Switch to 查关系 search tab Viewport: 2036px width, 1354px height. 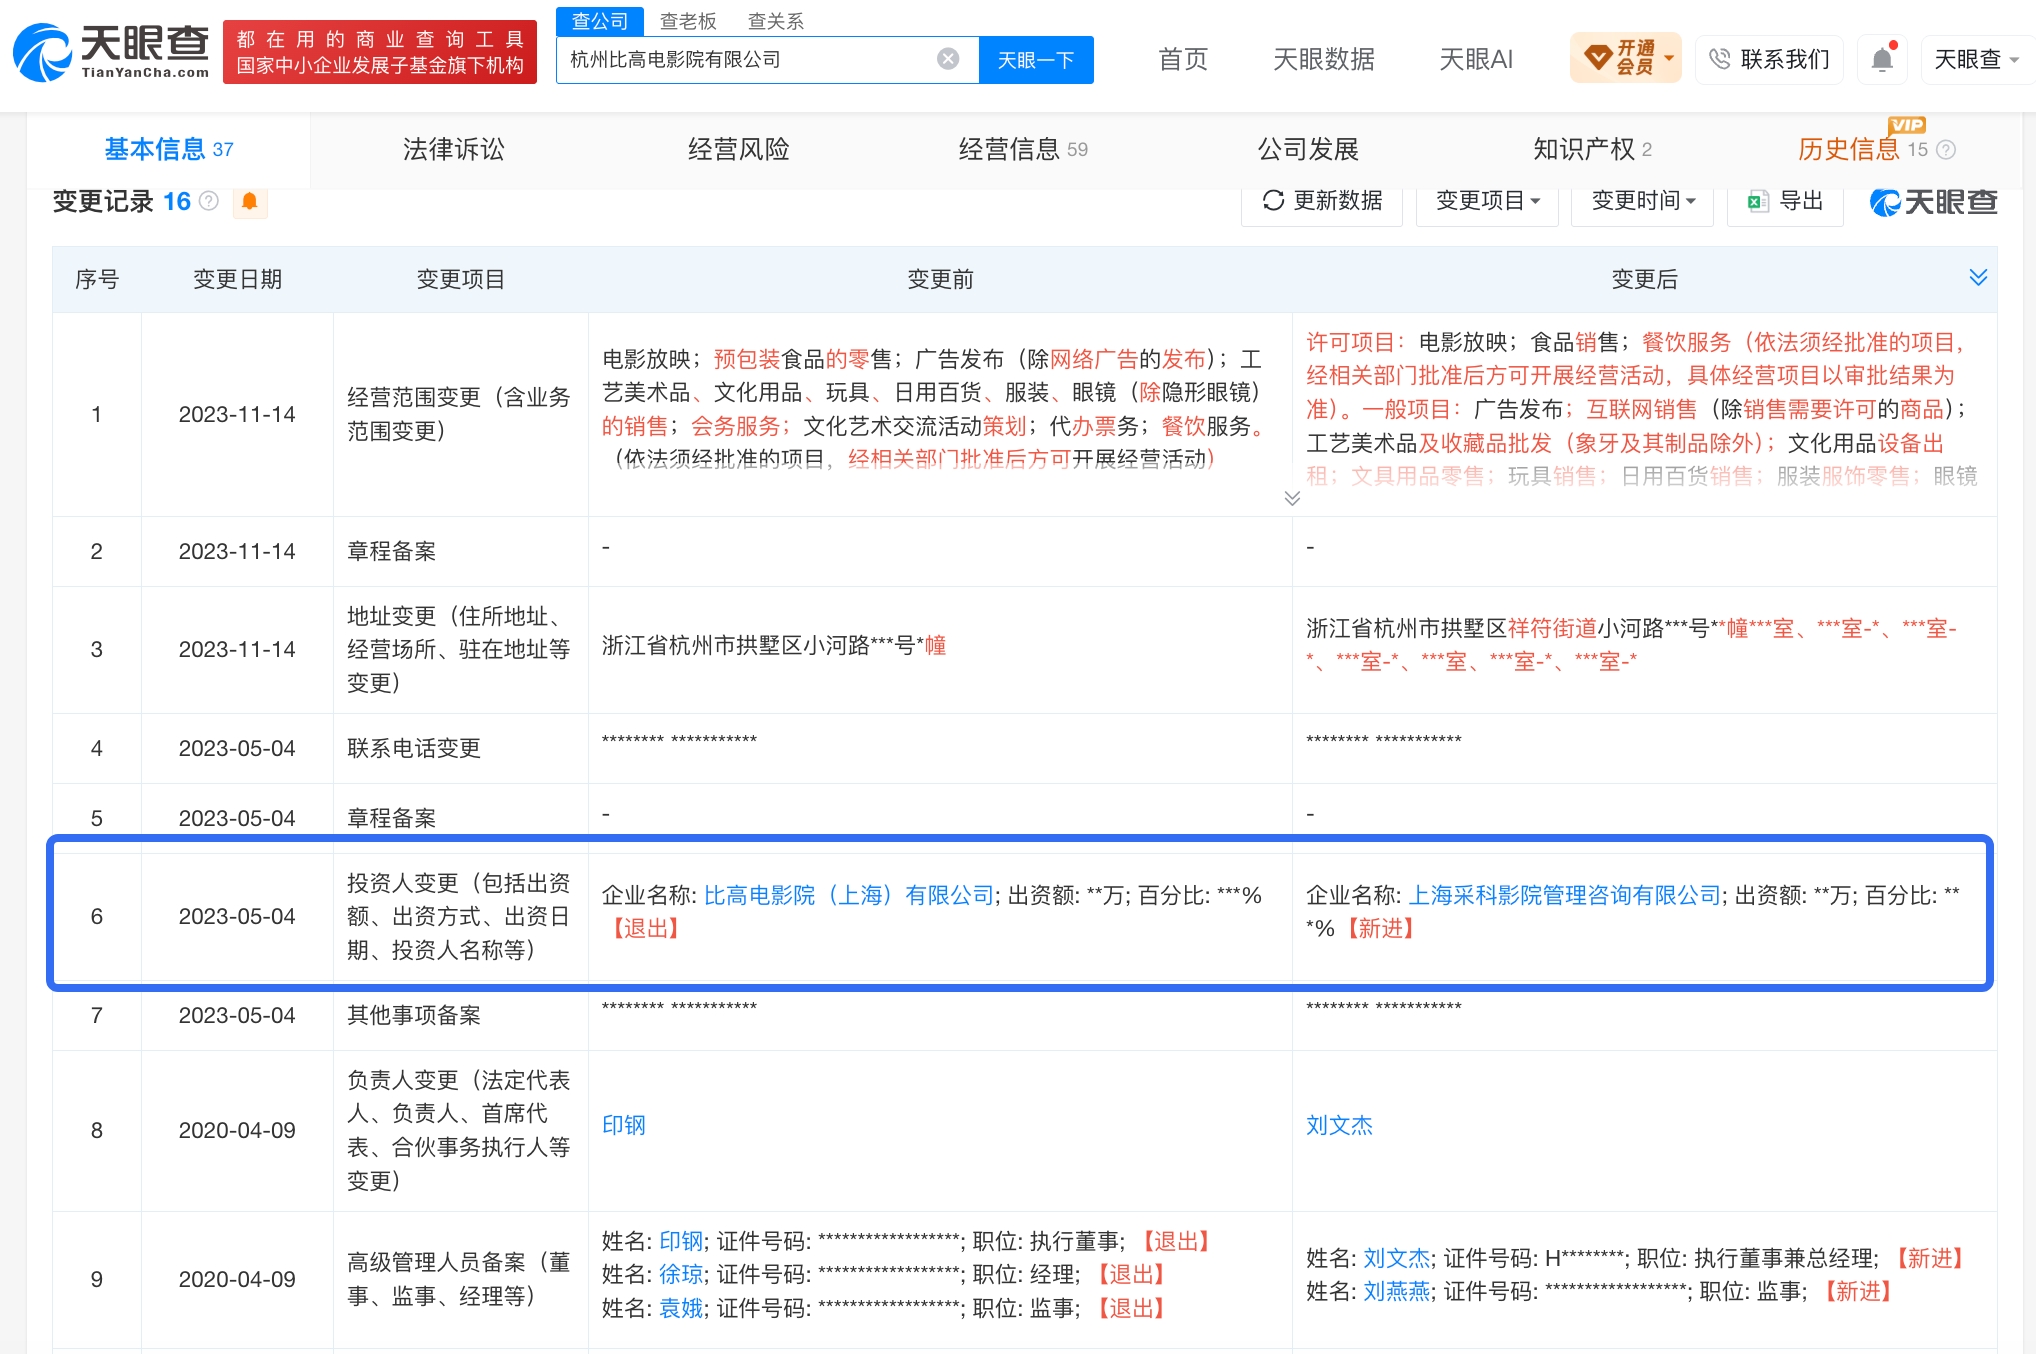point(776,21)
